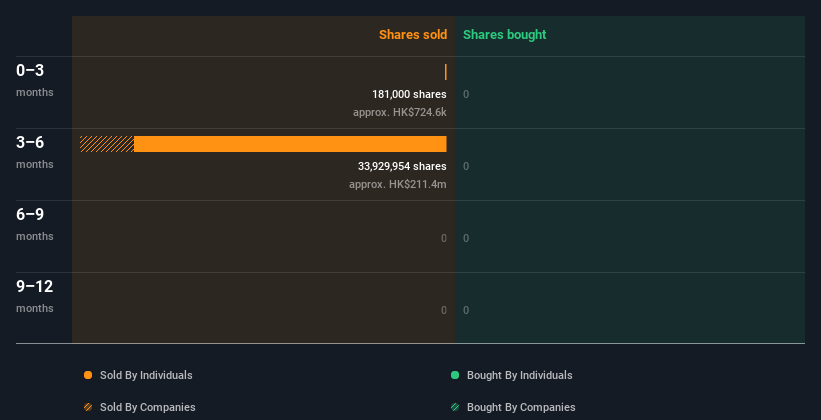
Task: Click shares bought zero in 0–3 months row
Action: point(466,94)
